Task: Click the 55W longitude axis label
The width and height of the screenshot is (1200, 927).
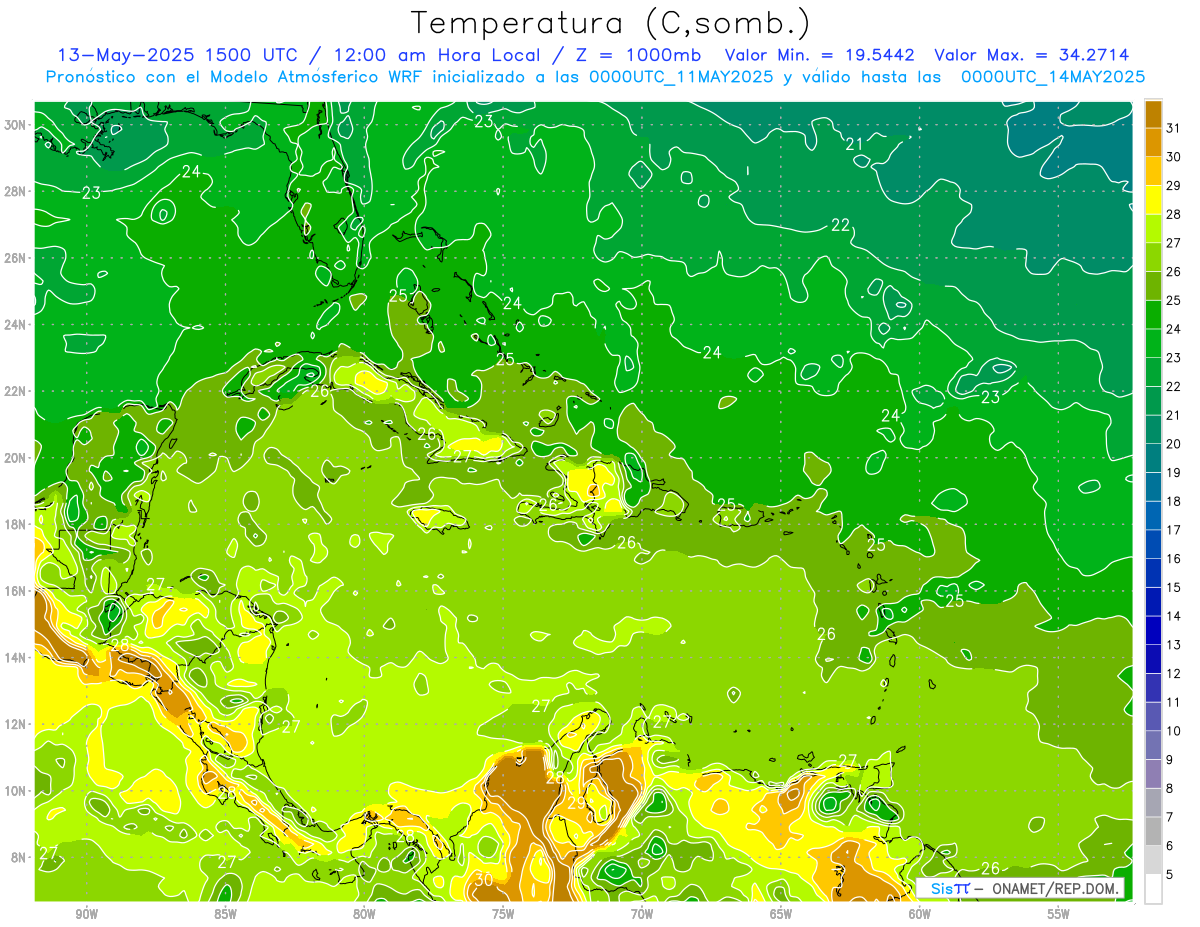Action: 1058,914
